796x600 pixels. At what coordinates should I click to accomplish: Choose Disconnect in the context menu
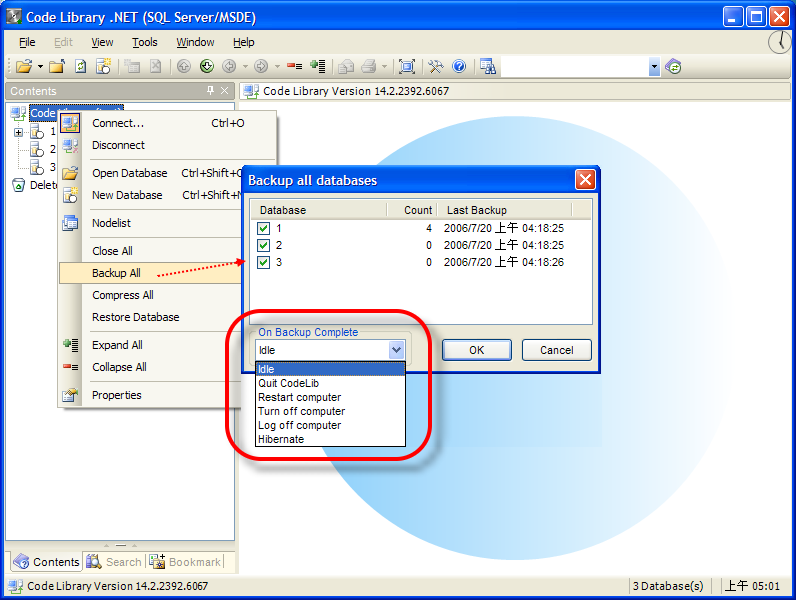point(167,145)
